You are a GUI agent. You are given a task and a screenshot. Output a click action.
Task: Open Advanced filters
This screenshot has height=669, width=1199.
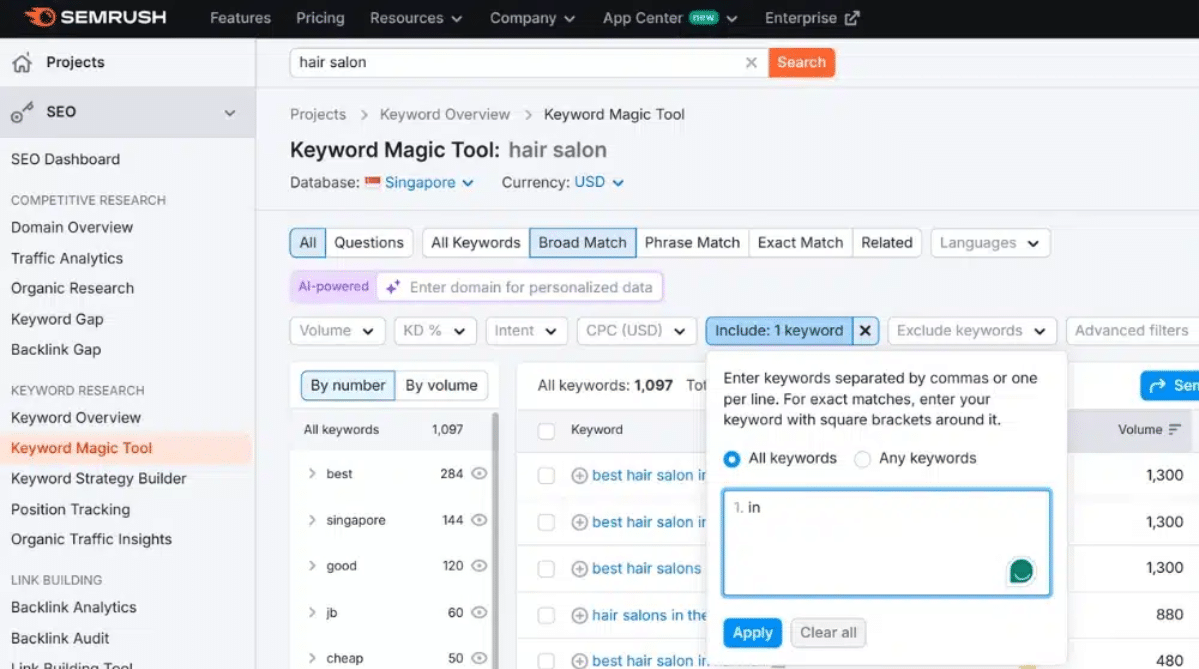(x=1132, y=331)
